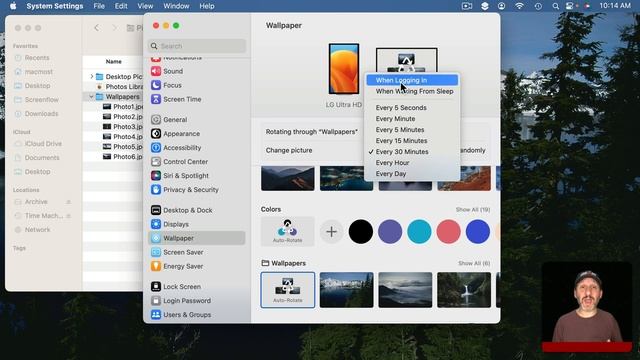640x360 pixels.
Task: Collapse the Wallpapers folder in Finder
Action: pos(91,97)
